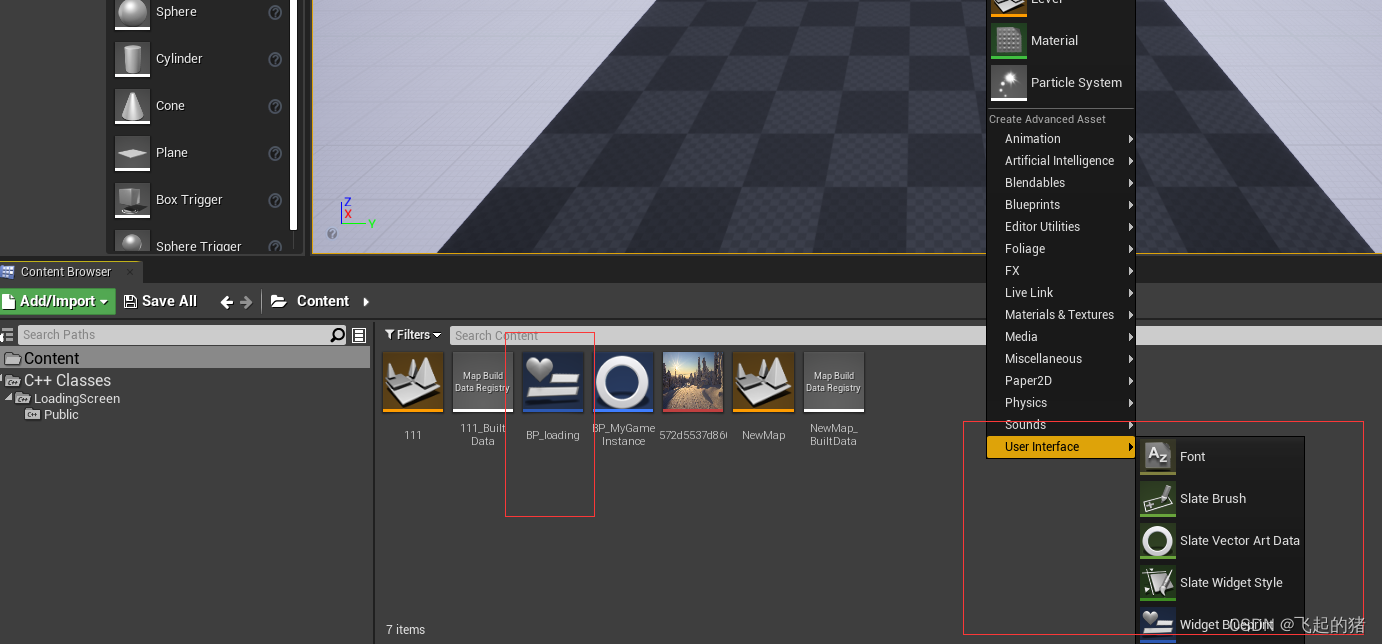Expand the Editor Utilities submenu
Viewport: 1382px width, 644px height.
[1061, 227]
